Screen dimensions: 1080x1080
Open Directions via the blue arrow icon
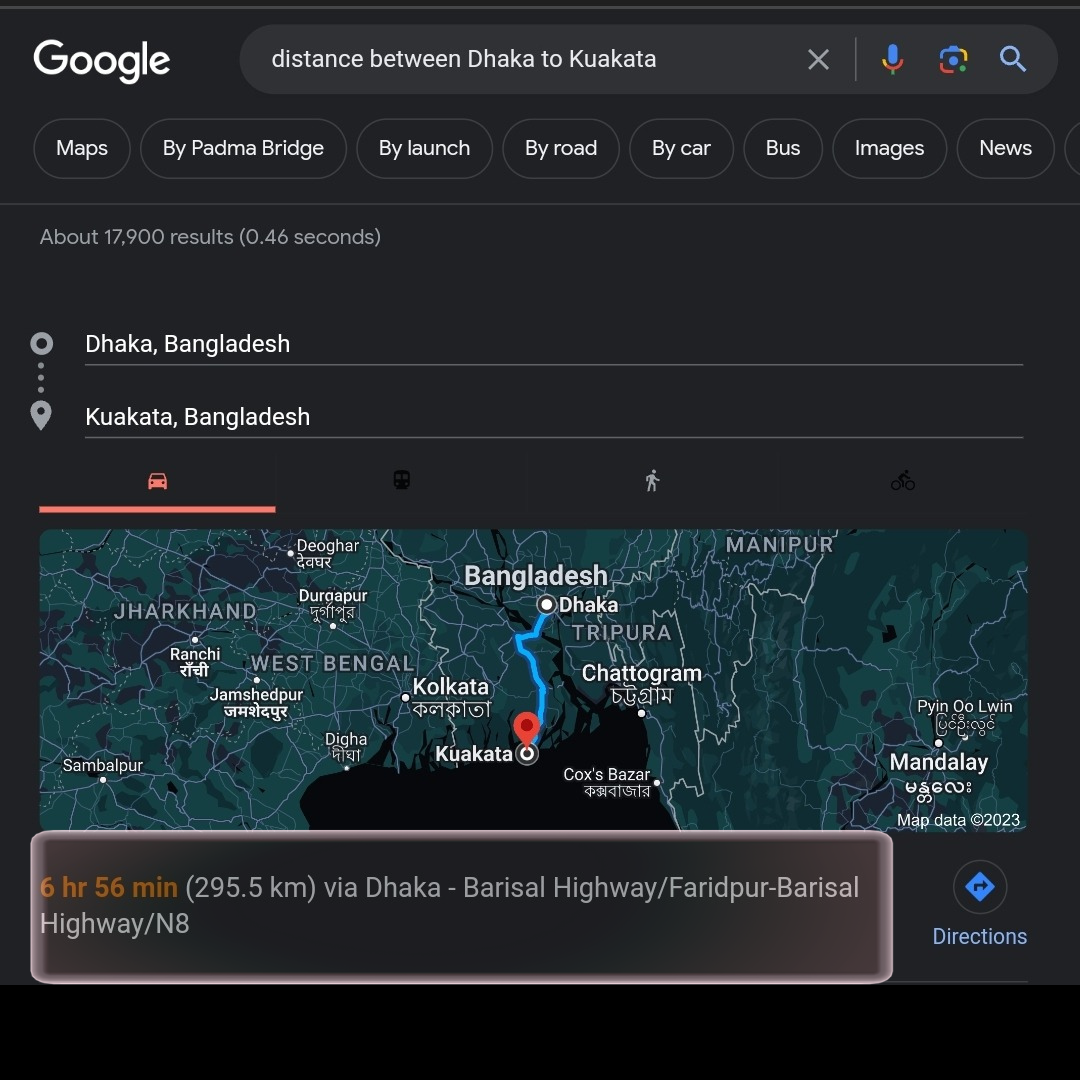tap(979, 887)
